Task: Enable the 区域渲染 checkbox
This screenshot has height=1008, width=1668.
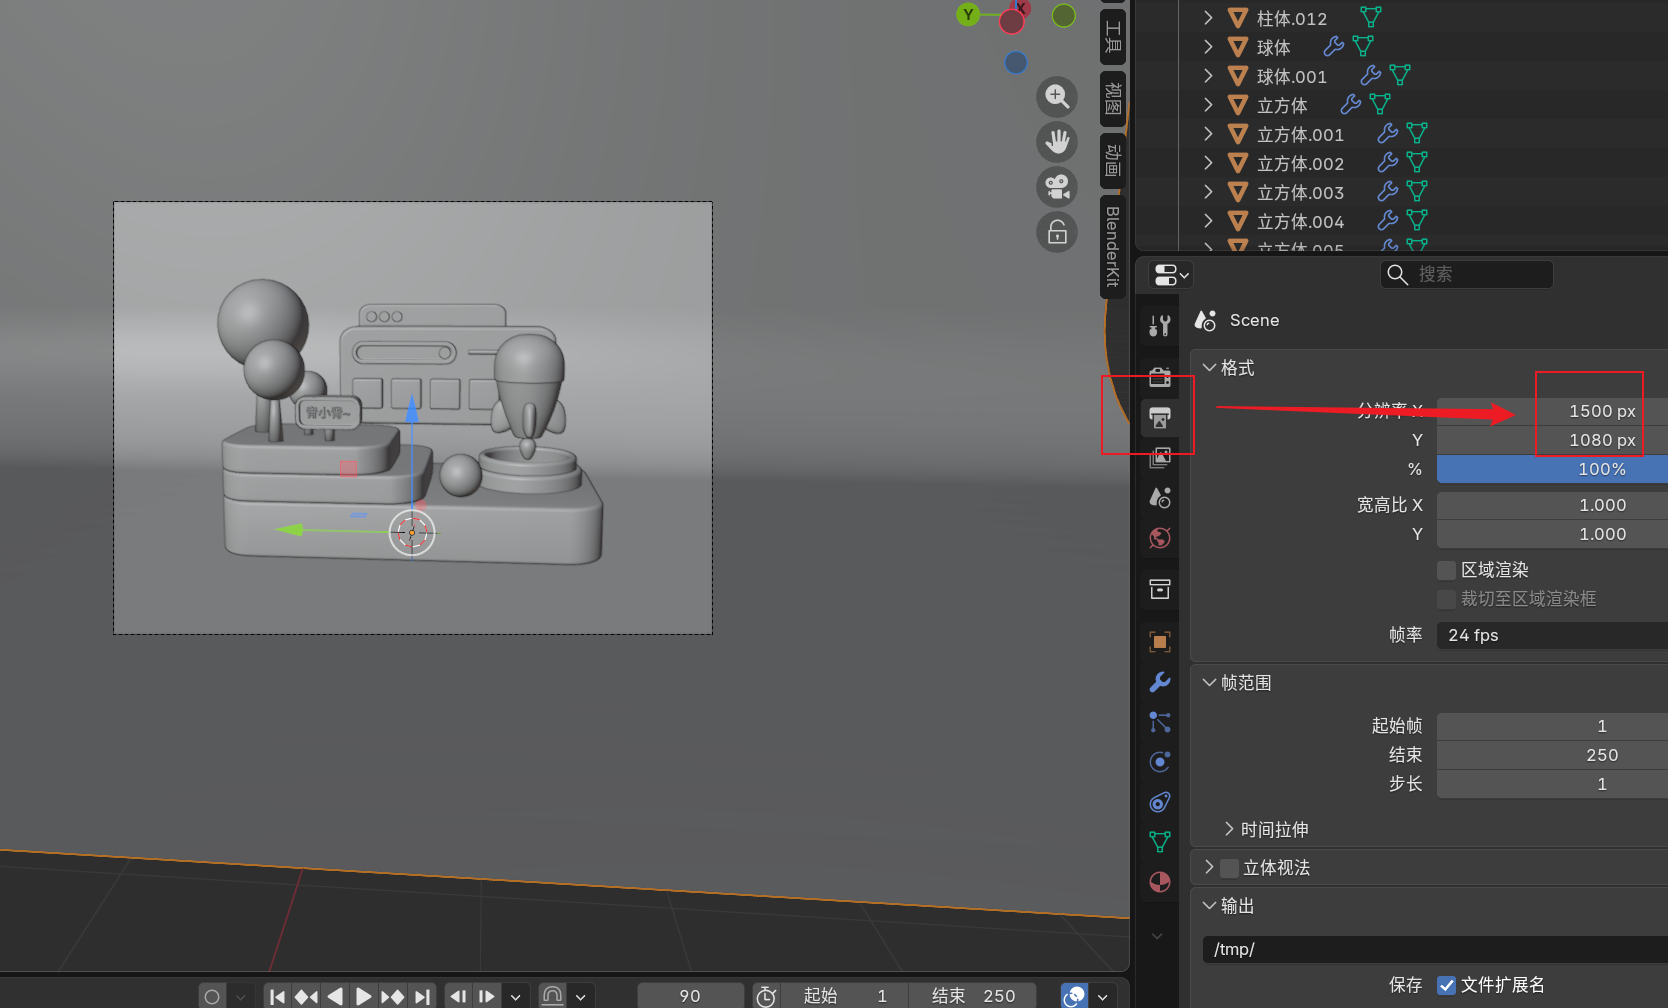Action: click(x=1446, y=570)
